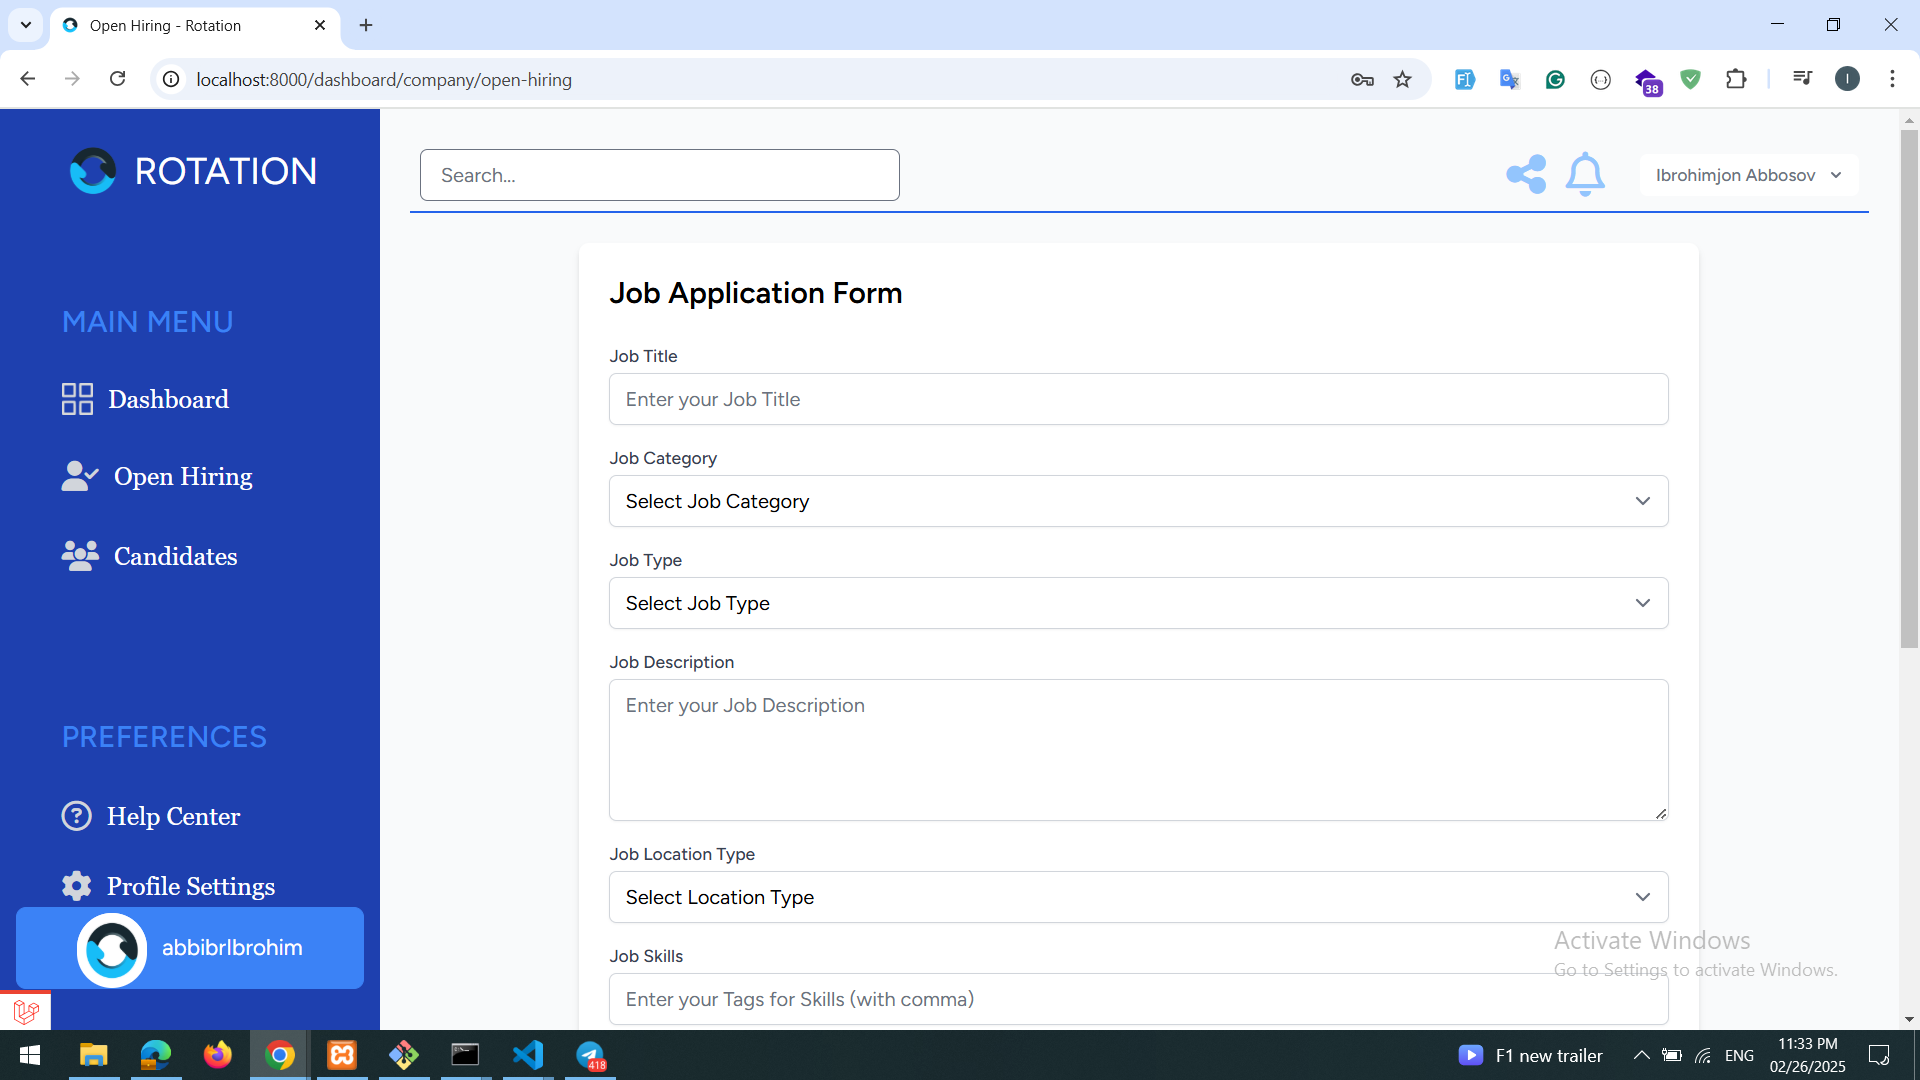The width and height of the screenshot is (1920, 1080).
Task: Open the Chrome profile avatar
Action: 1847,79
